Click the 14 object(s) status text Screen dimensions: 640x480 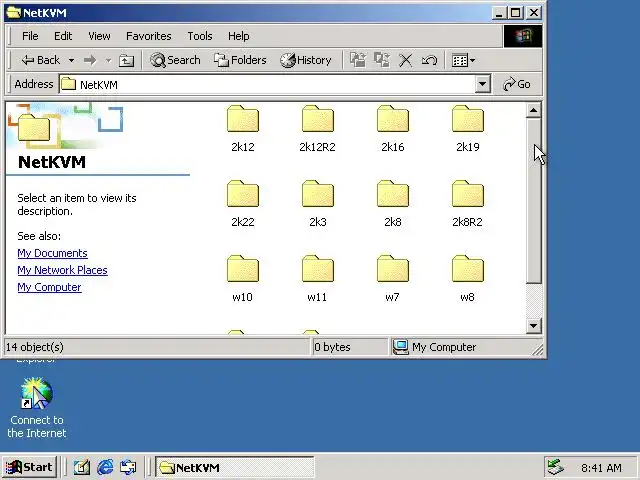[35, 347]
